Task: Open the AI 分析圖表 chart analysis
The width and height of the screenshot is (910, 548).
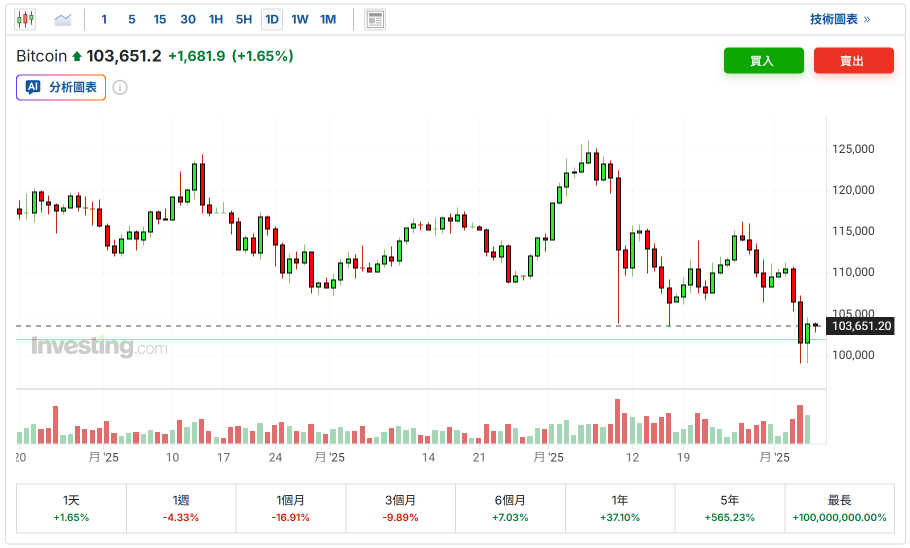Action: pyautogui.click(x=61, y=88)
